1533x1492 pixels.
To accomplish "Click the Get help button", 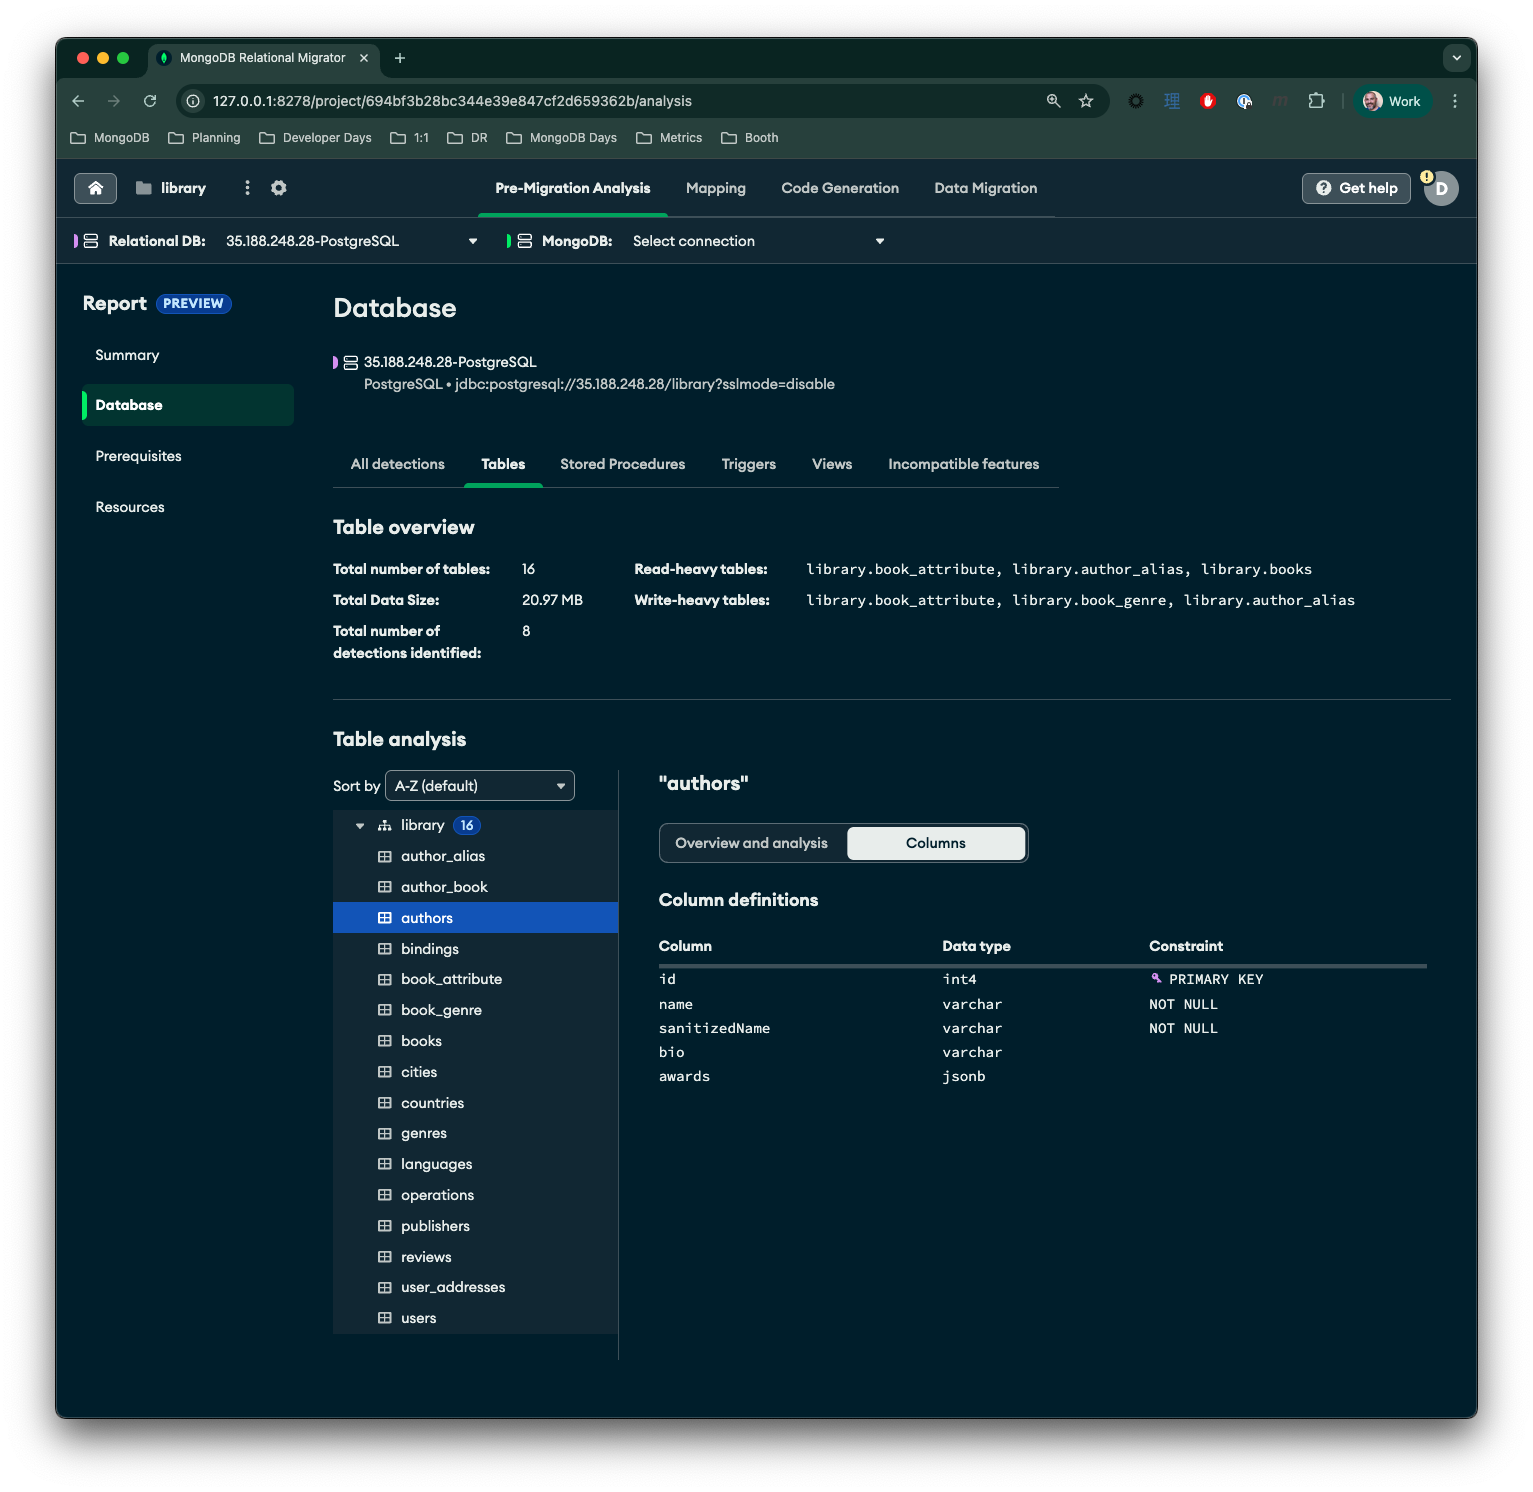I will [x=1356, y=188].
